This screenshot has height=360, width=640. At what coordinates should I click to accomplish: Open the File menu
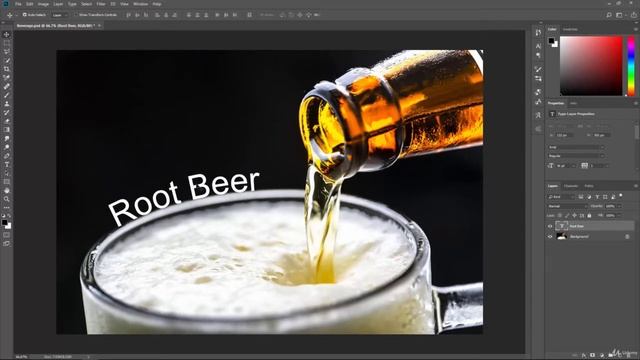tap(18, 4)
